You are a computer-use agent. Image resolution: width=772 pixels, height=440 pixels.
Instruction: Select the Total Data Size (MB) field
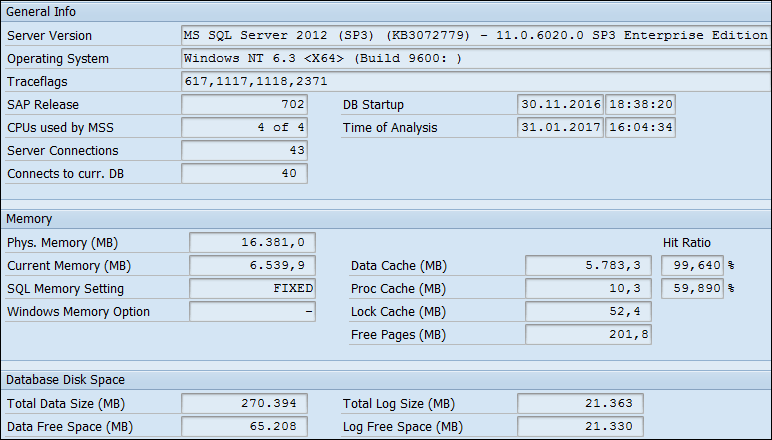[244, 403]
